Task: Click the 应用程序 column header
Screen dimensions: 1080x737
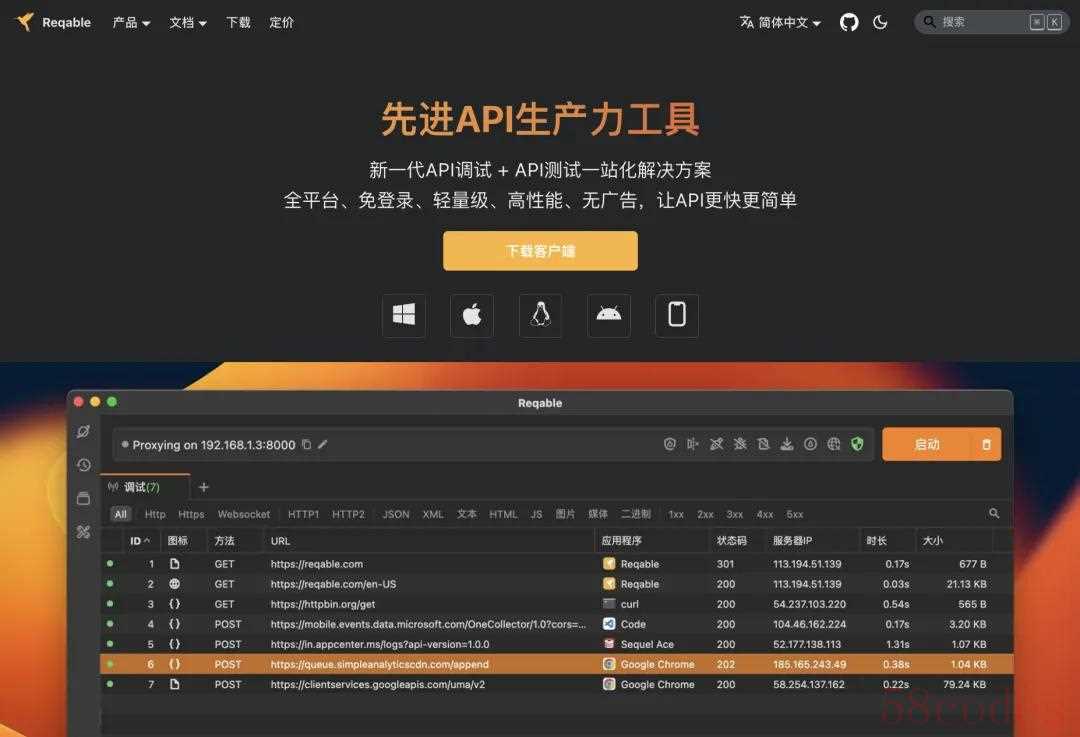Action: [621, 541]
